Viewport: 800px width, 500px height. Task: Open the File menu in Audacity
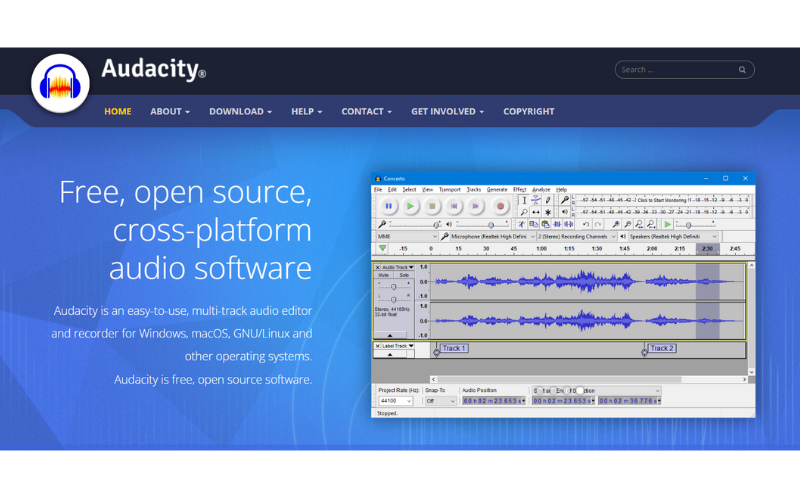(x=378, y=189)
